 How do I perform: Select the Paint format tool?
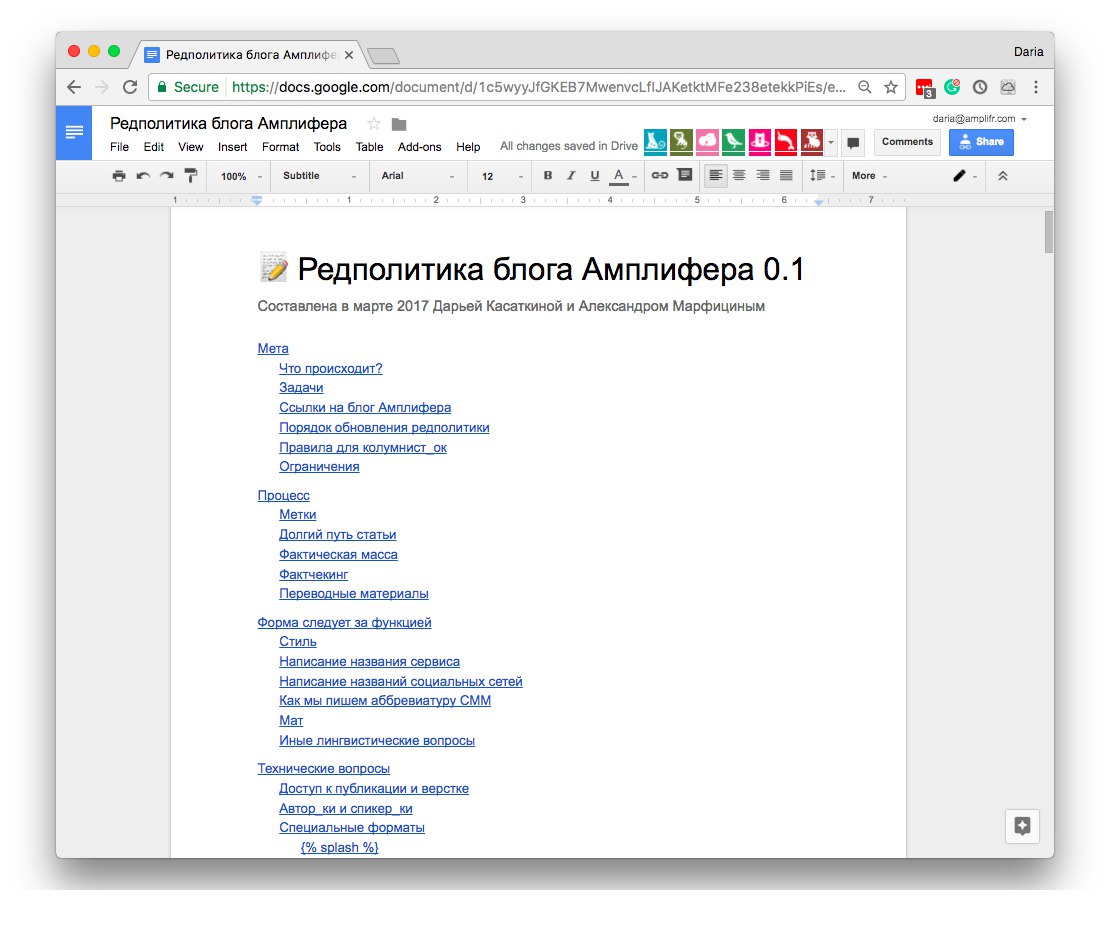click(x=190, y=176)
